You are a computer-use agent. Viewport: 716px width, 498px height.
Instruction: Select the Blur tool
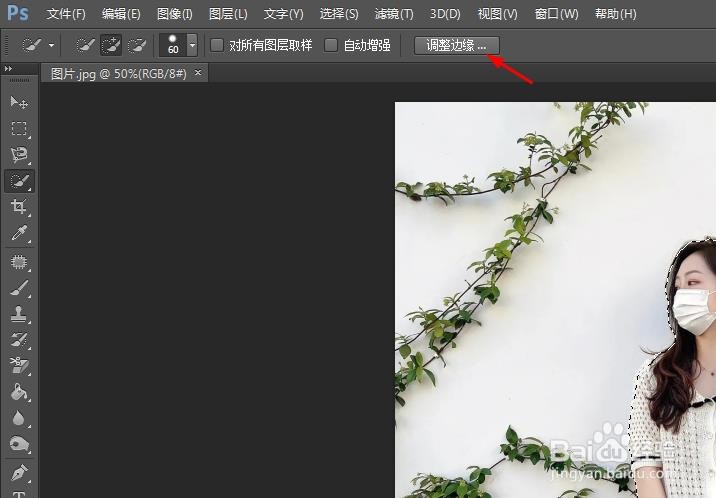(19, 418)
